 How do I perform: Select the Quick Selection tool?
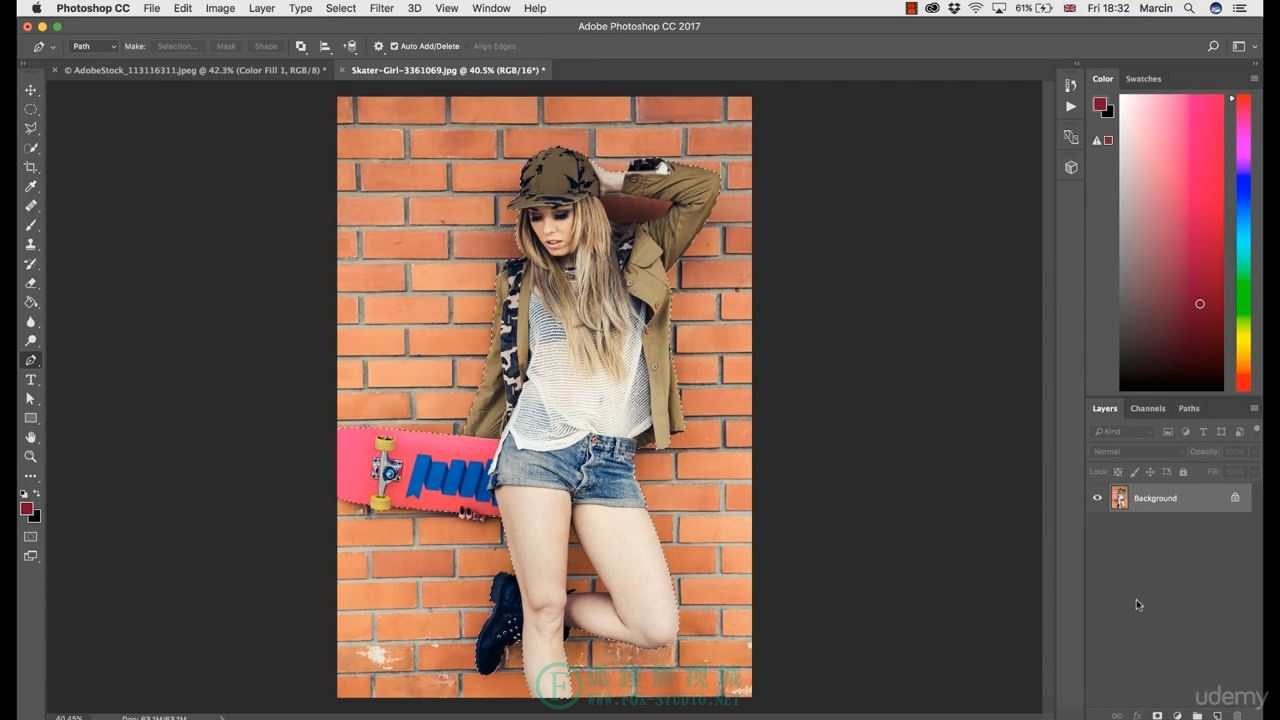(x=31, y=148)
